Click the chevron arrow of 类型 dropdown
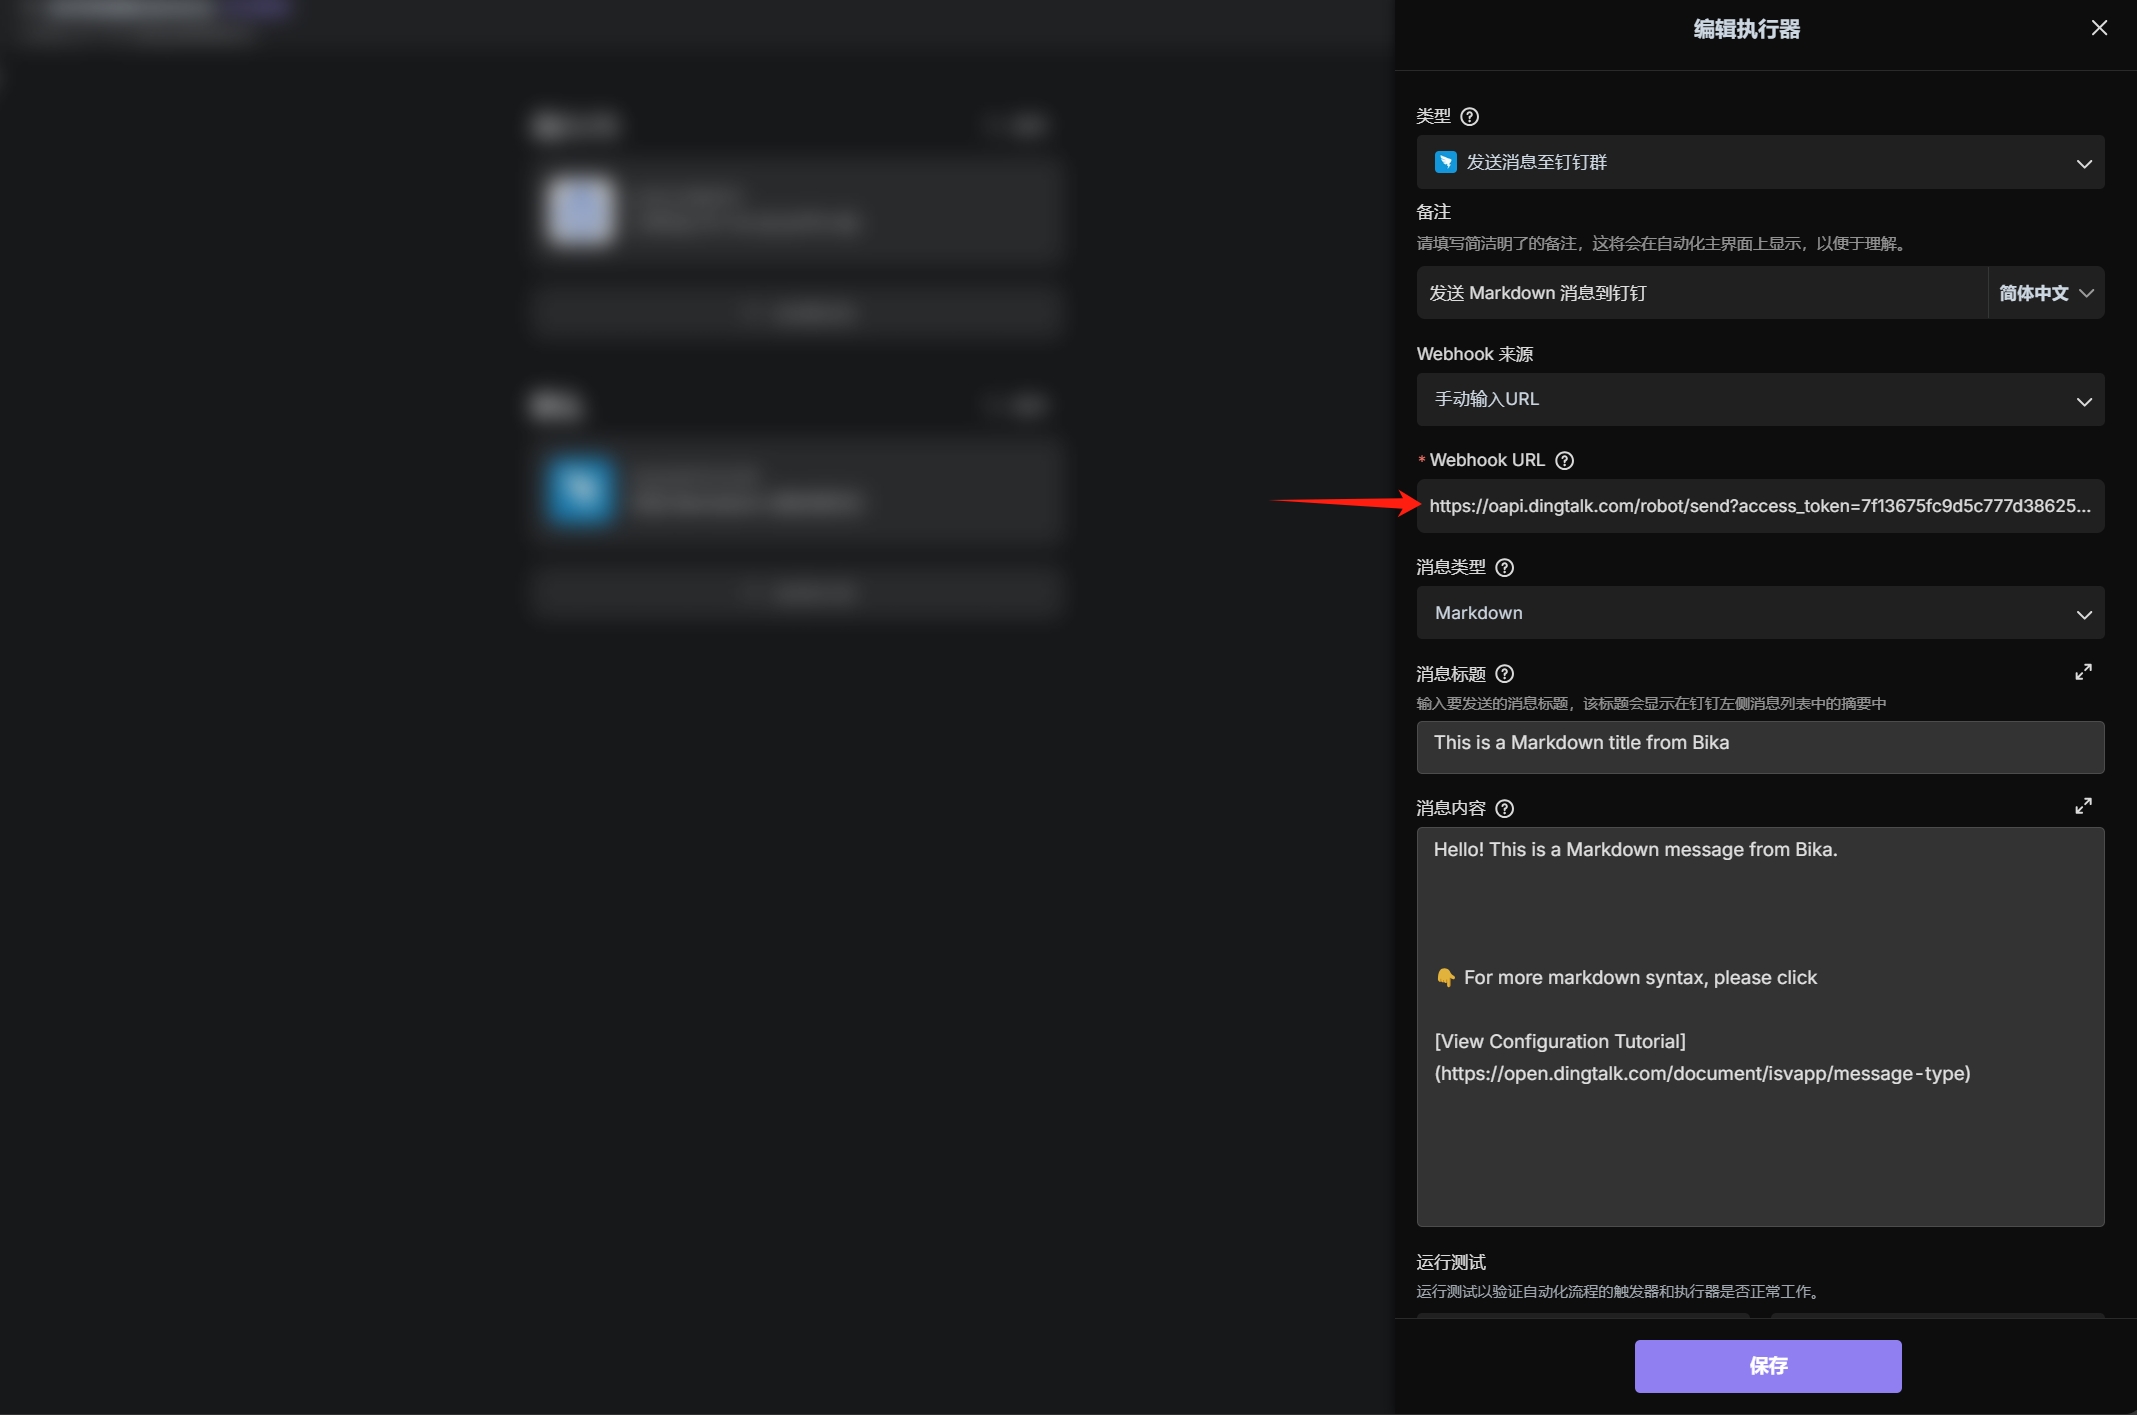 [2084, 163]
